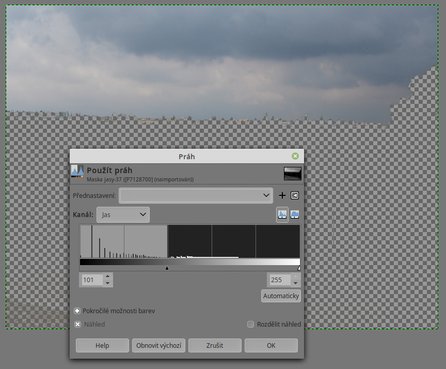Click the high threshold 255 input field
This screenshot has height=369, width=446.
280,280
